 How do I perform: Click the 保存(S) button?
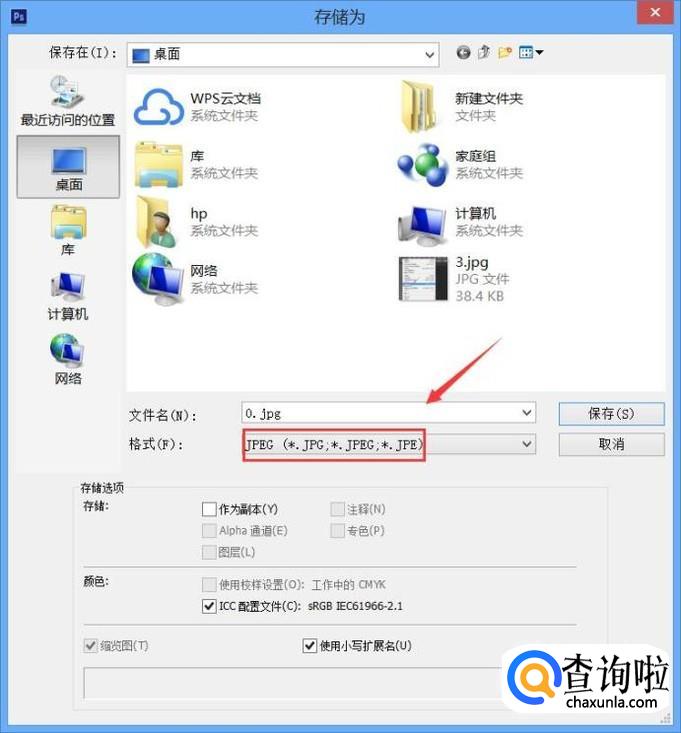tap(611, 414)
